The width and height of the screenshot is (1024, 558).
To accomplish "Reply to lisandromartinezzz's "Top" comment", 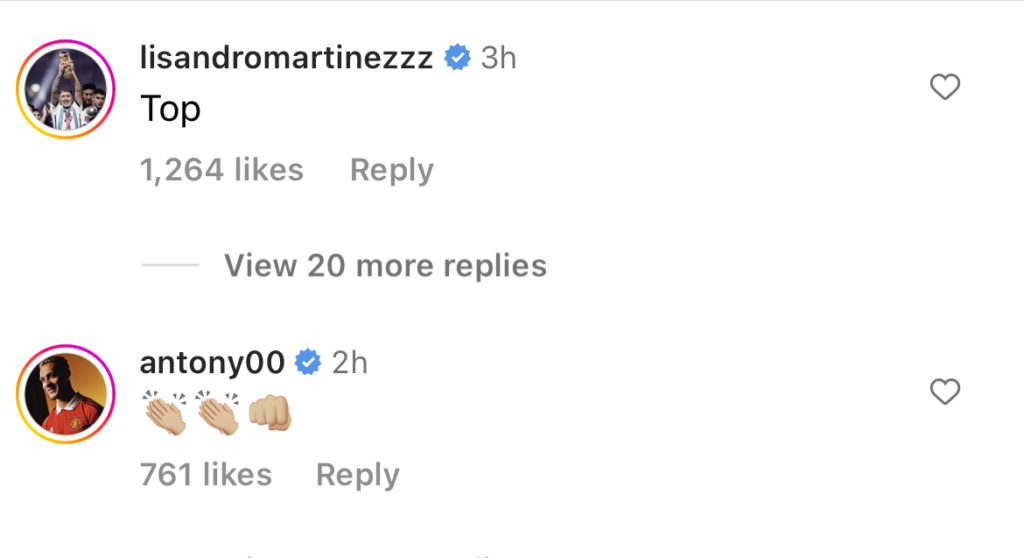I will pos(392,171).
